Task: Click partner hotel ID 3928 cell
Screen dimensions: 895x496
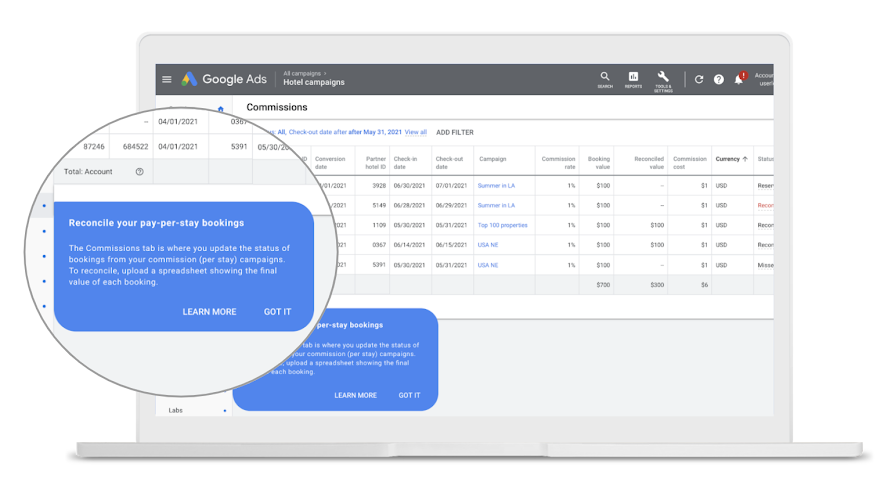Action: pos(379,186)
